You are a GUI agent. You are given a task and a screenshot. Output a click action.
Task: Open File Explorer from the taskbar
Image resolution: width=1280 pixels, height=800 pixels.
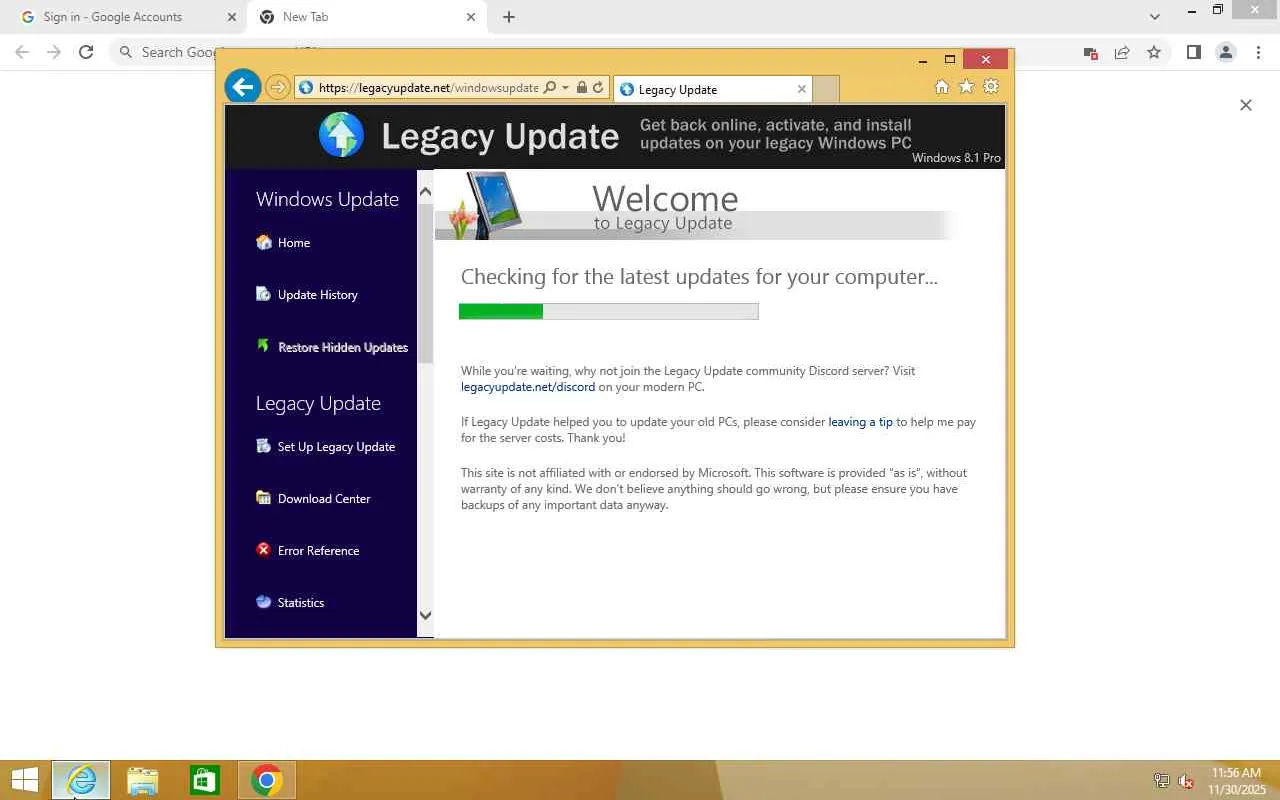[x=143, y=780]
